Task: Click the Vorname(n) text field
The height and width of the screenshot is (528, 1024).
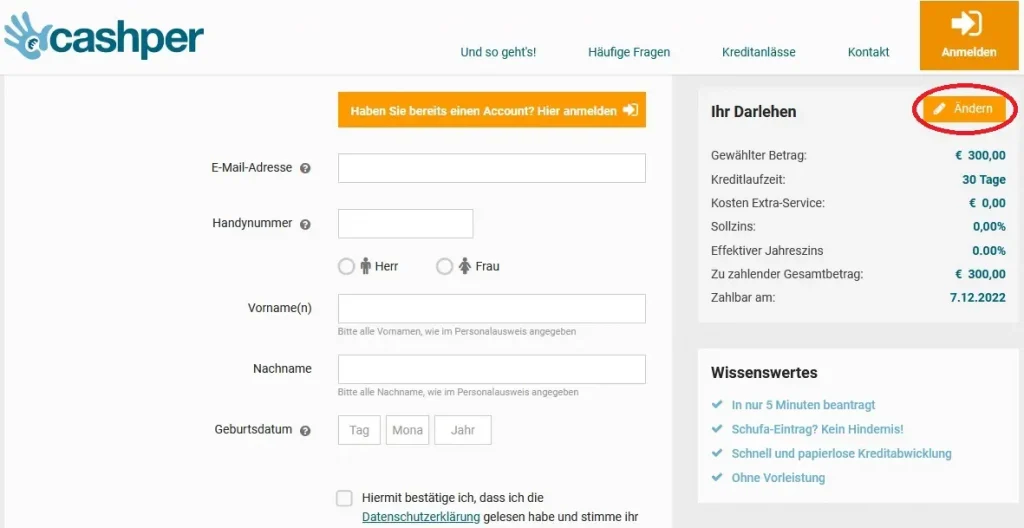Action: [x=491, y=309]
